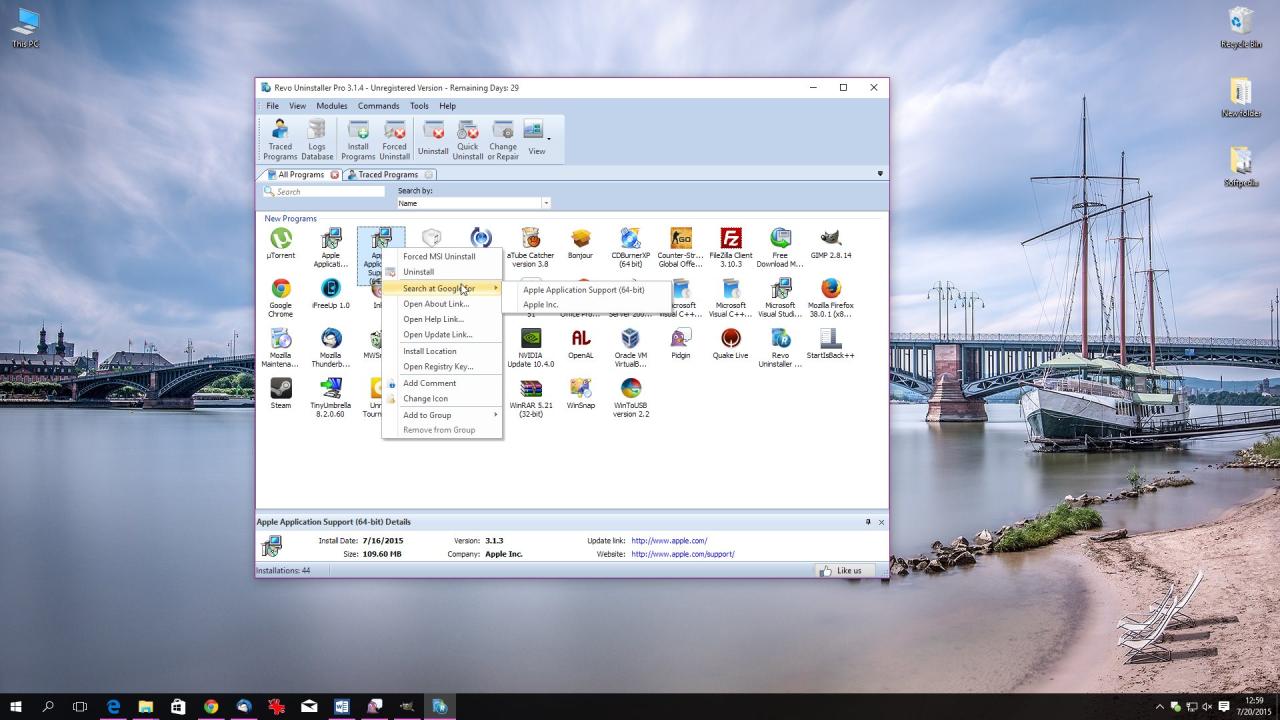
Task: Show hidden system tray icons chevron
Action: (x=1160, y=707)
